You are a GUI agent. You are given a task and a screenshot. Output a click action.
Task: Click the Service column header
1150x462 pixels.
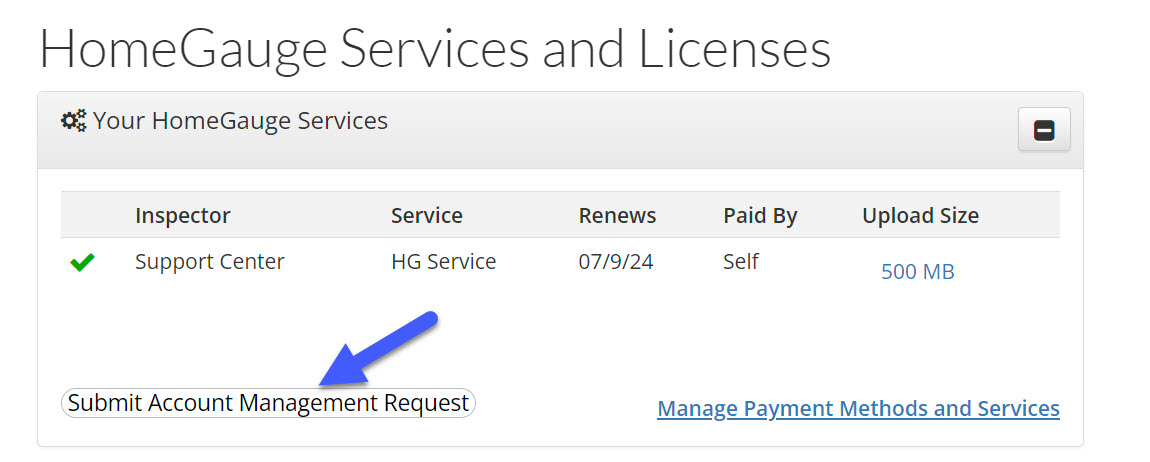[x=427, y=216]
